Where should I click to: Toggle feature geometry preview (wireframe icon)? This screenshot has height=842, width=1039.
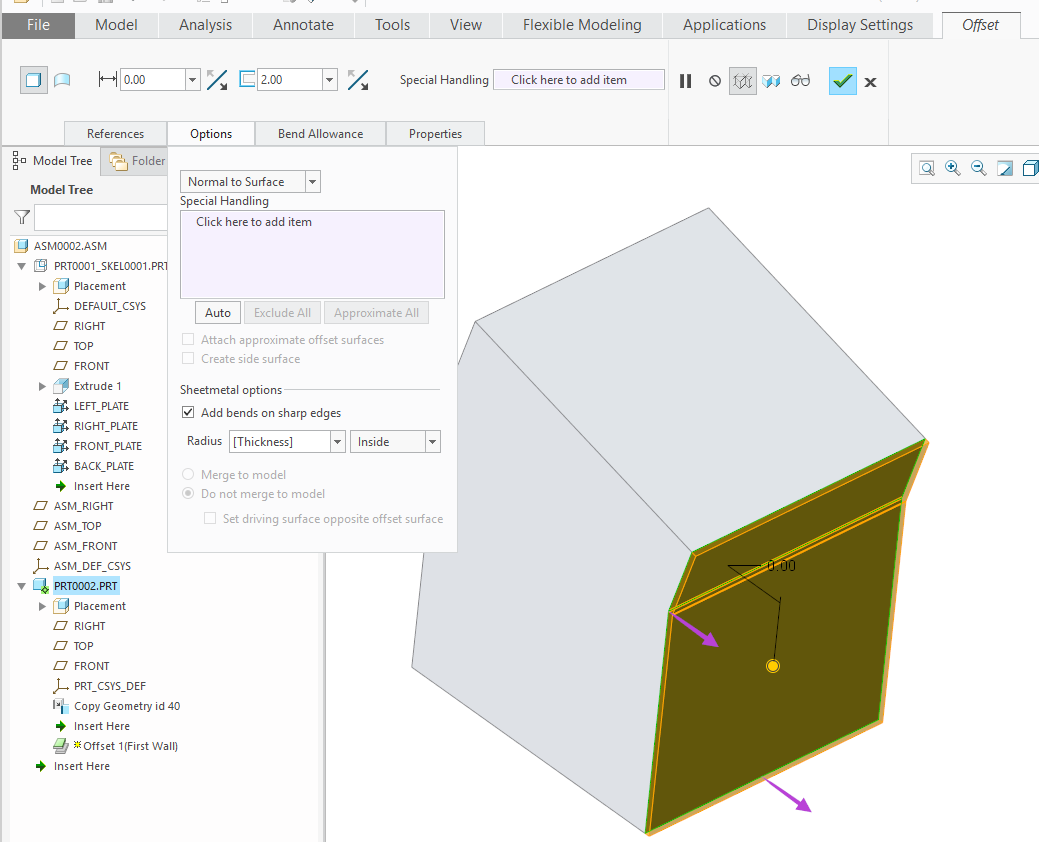point(742,80)
